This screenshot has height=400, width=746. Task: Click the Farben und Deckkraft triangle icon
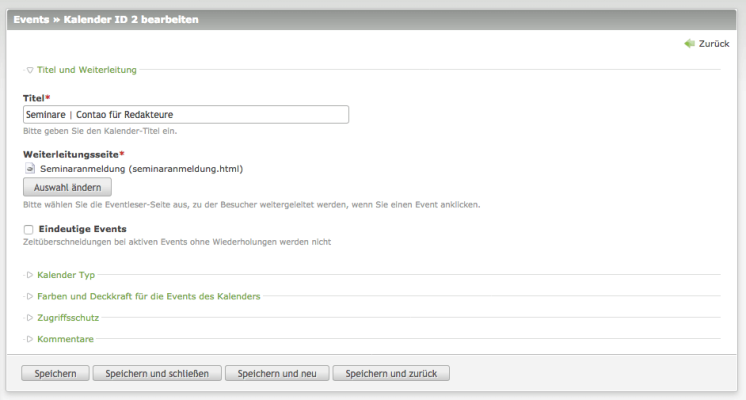(x=30, y=297)
